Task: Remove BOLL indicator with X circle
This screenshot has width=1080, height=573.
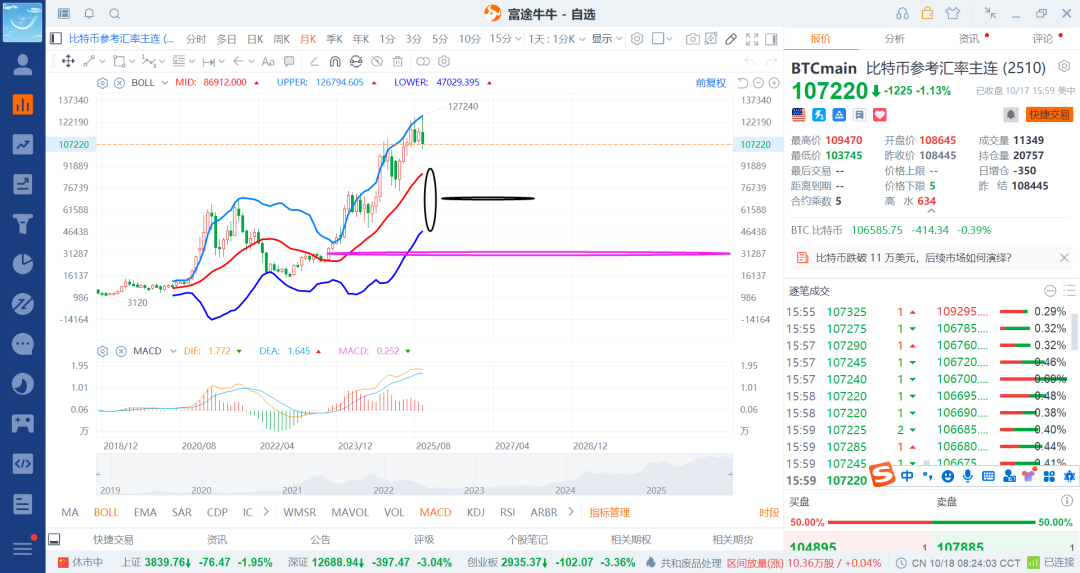Action: click(119, 83)
